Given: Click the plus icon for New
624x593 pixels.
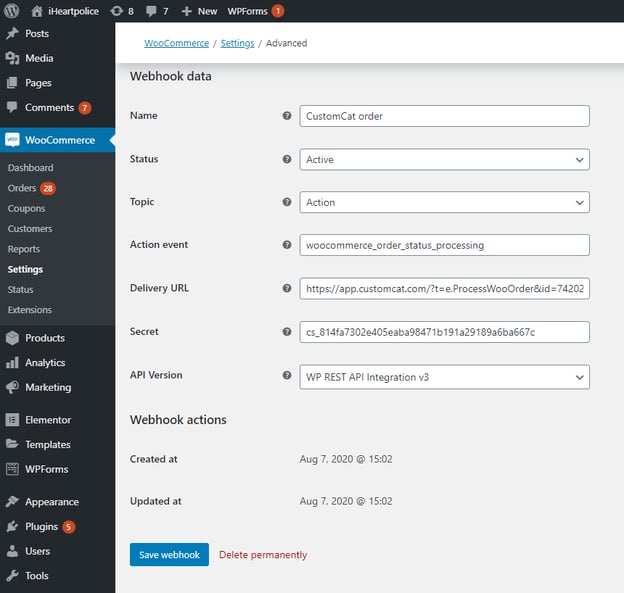Looking at the screenshot, I should click(x=186, y=11).
